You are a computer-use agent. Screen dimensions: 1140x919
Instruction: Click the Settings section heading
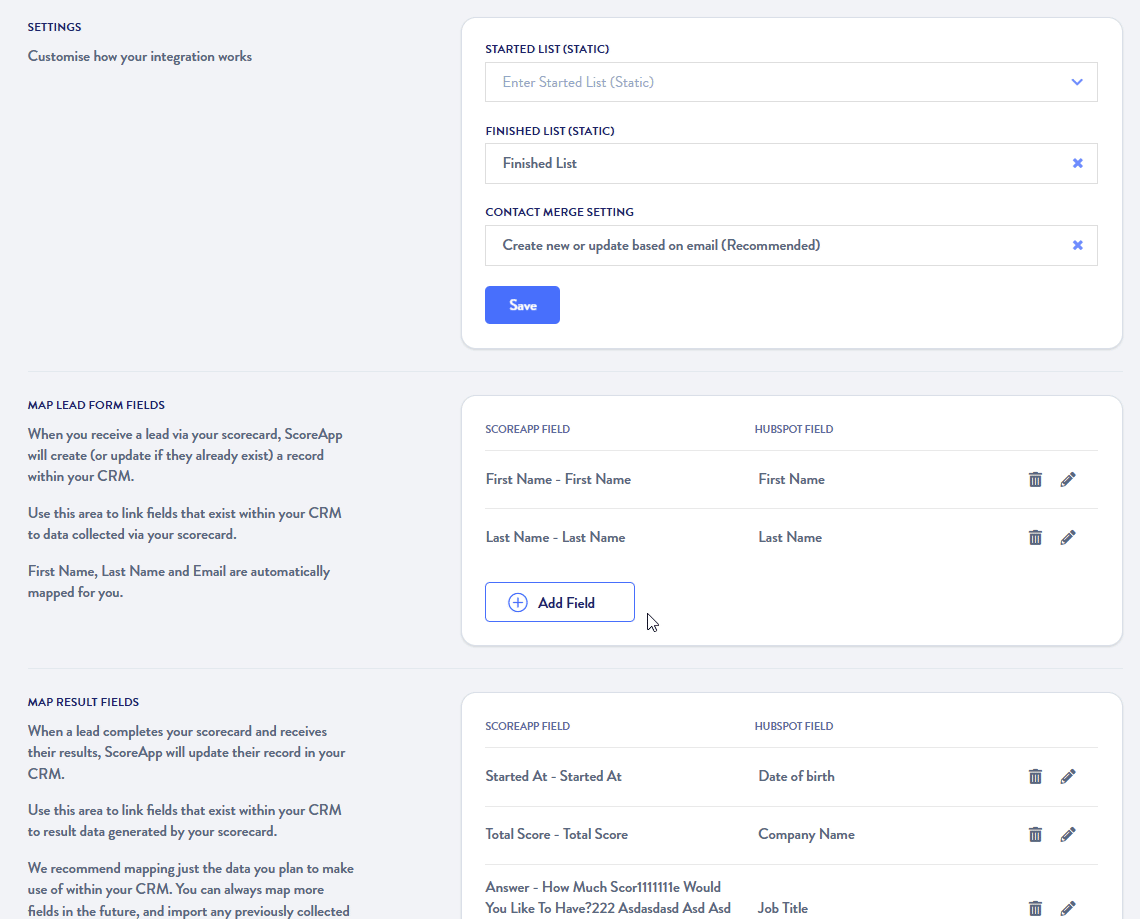[55, 27]
